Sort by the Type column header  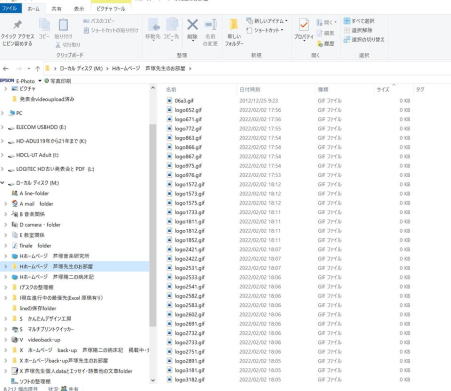pyautogui.click(x=323, y=89)
